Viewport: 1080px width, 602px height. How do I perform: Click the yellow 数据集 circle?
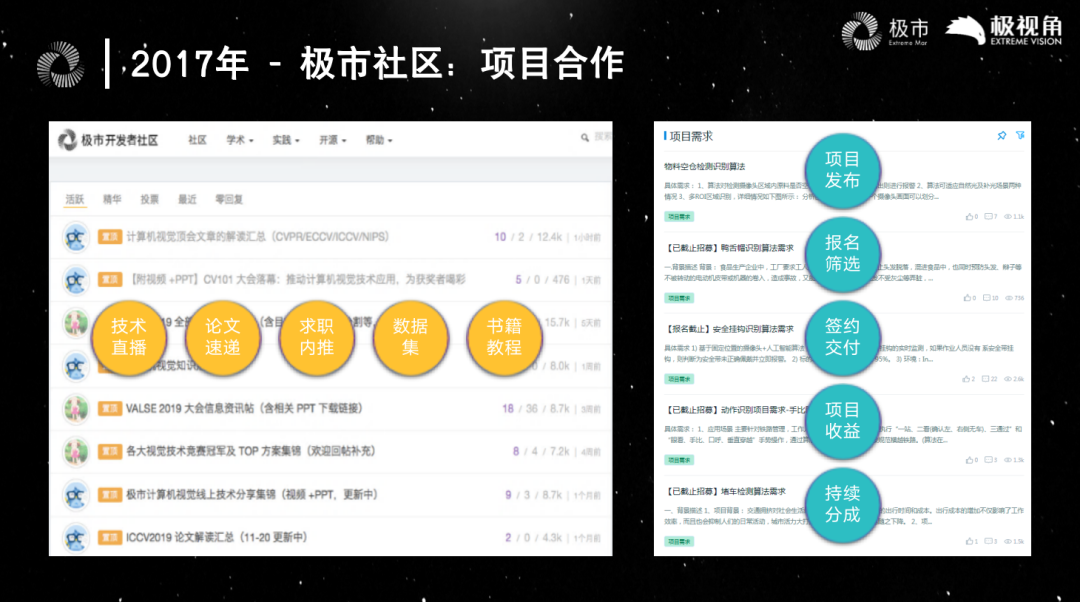[411, 338]
